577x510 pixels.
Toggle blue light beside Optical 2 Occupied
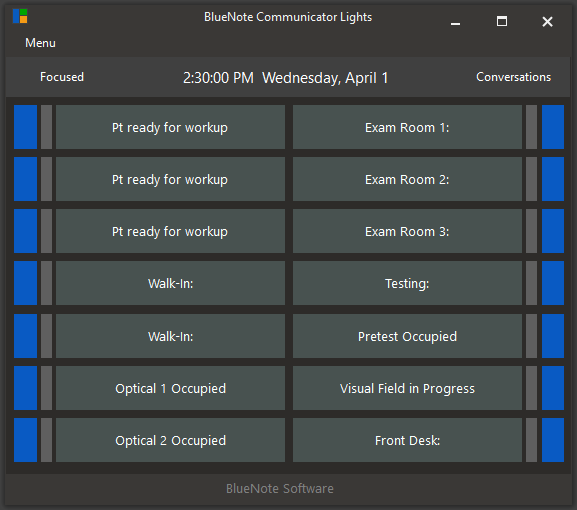pos(25,440)
